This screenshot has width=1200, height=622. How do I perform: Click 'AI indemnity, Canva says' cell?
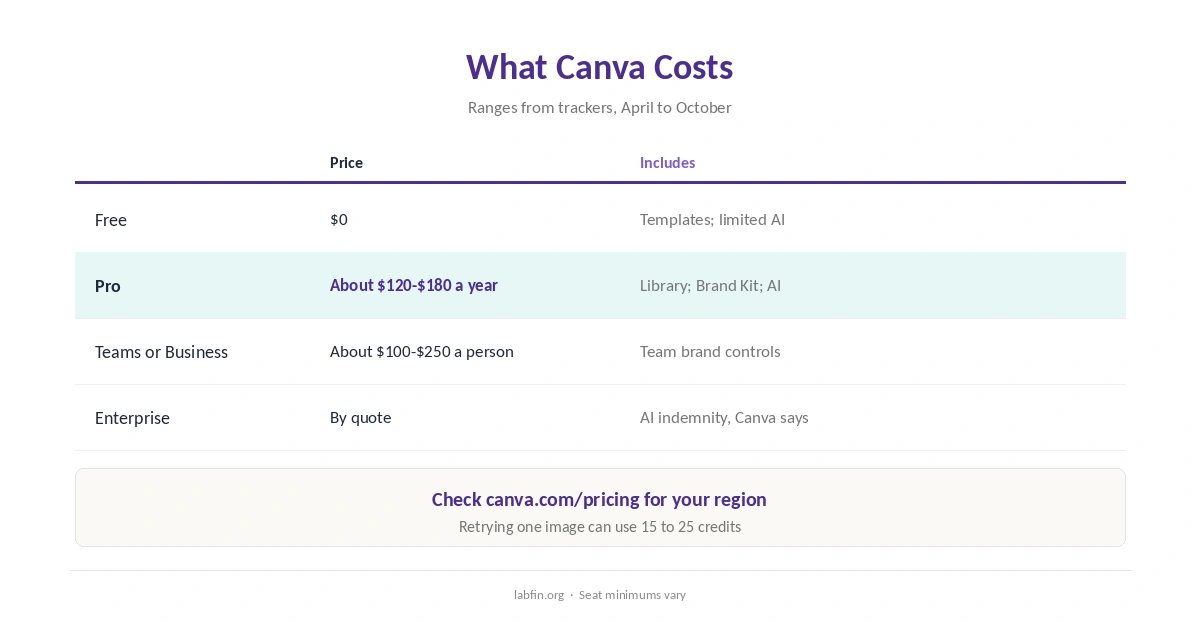coord(724,417)
